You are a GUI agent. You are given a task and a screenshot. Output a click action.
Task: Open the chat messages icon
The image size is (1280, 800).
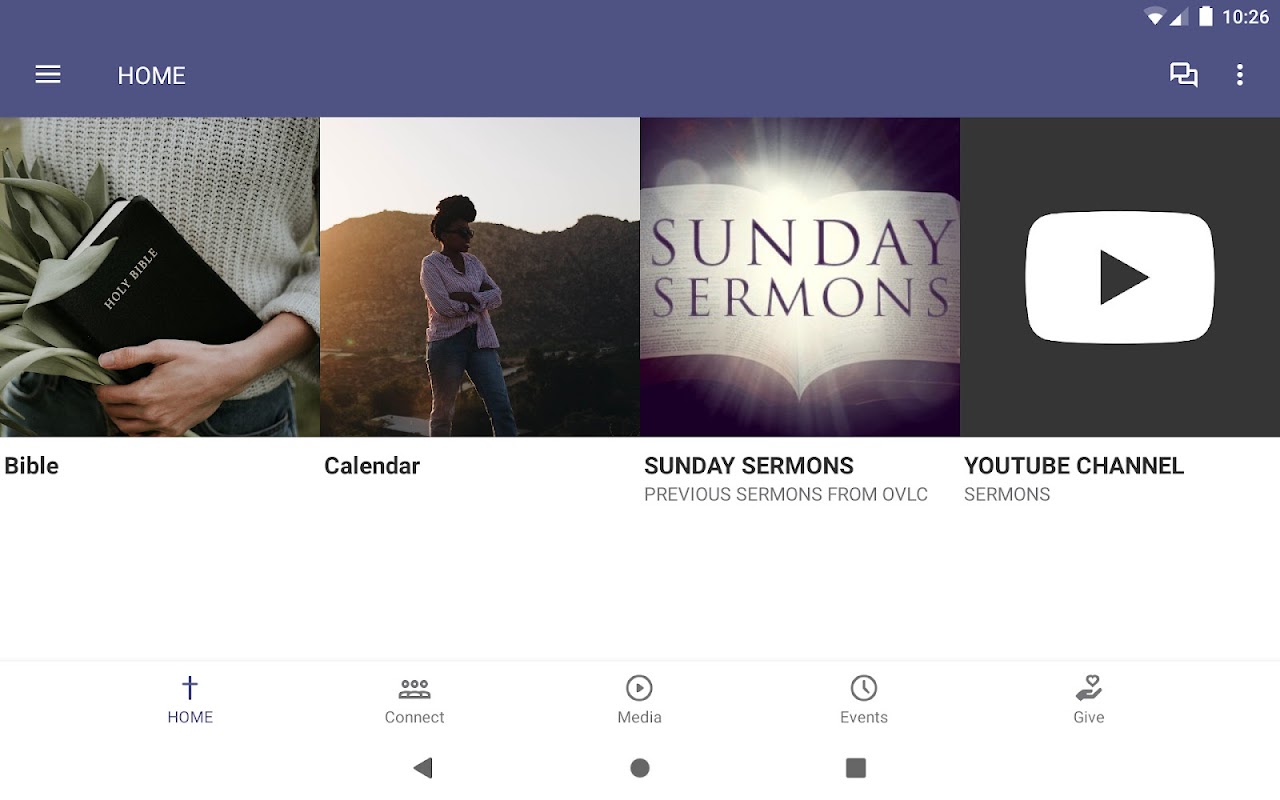1184,75
